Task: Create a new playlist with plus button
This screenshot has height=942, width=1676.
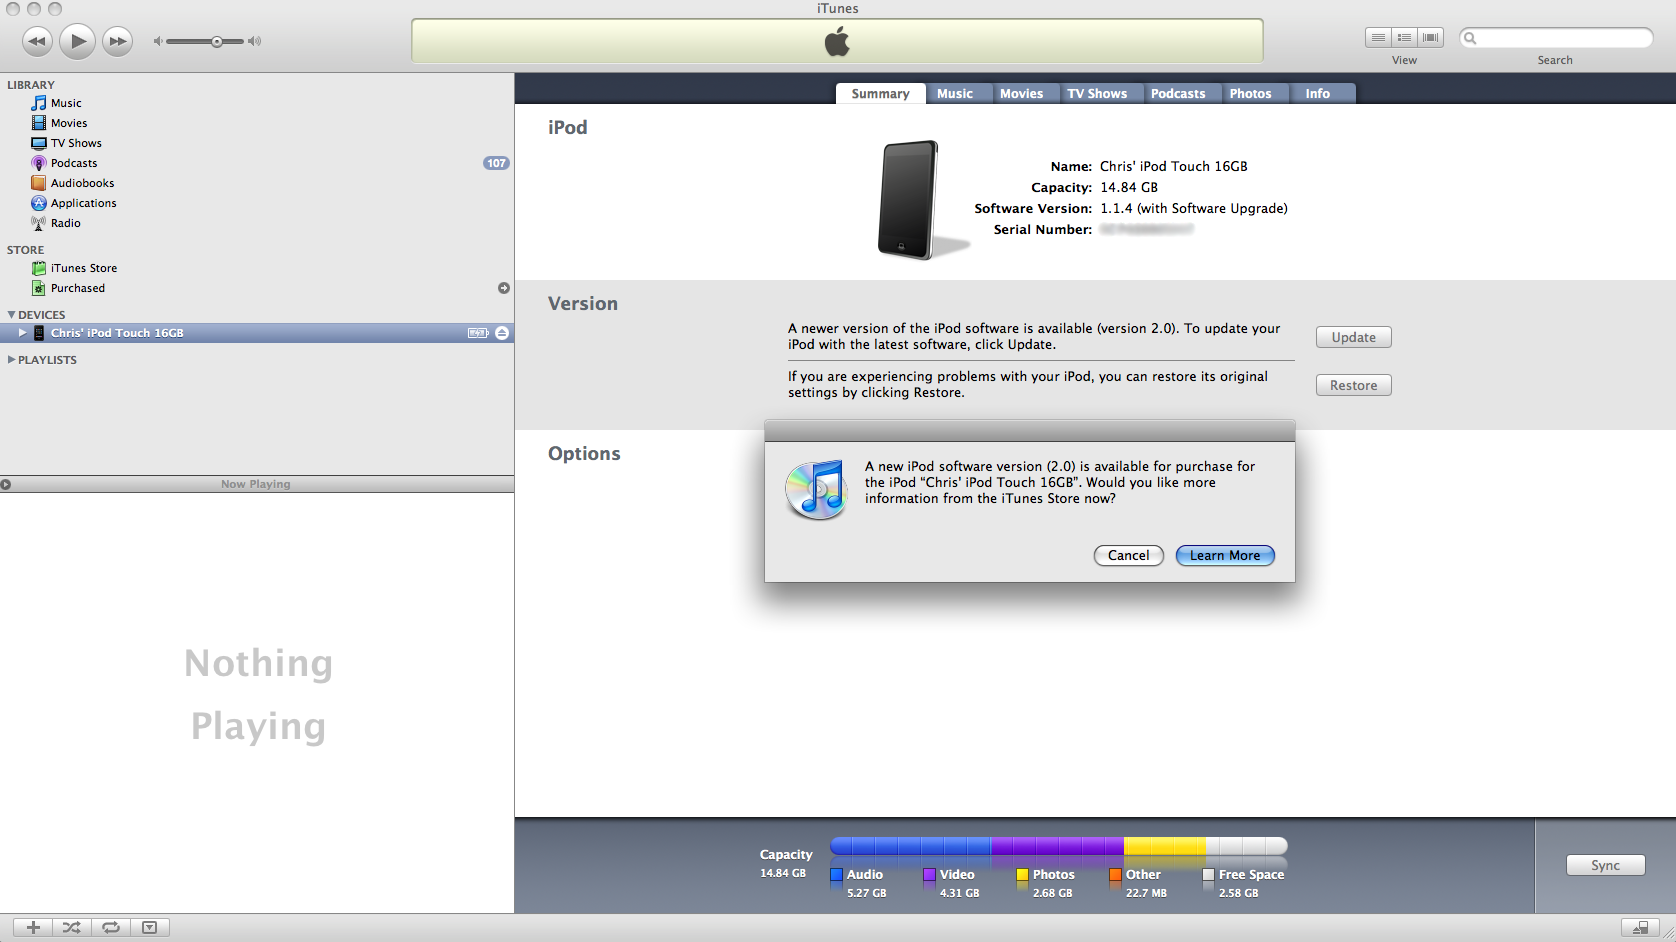Action: tap(33, 927)
